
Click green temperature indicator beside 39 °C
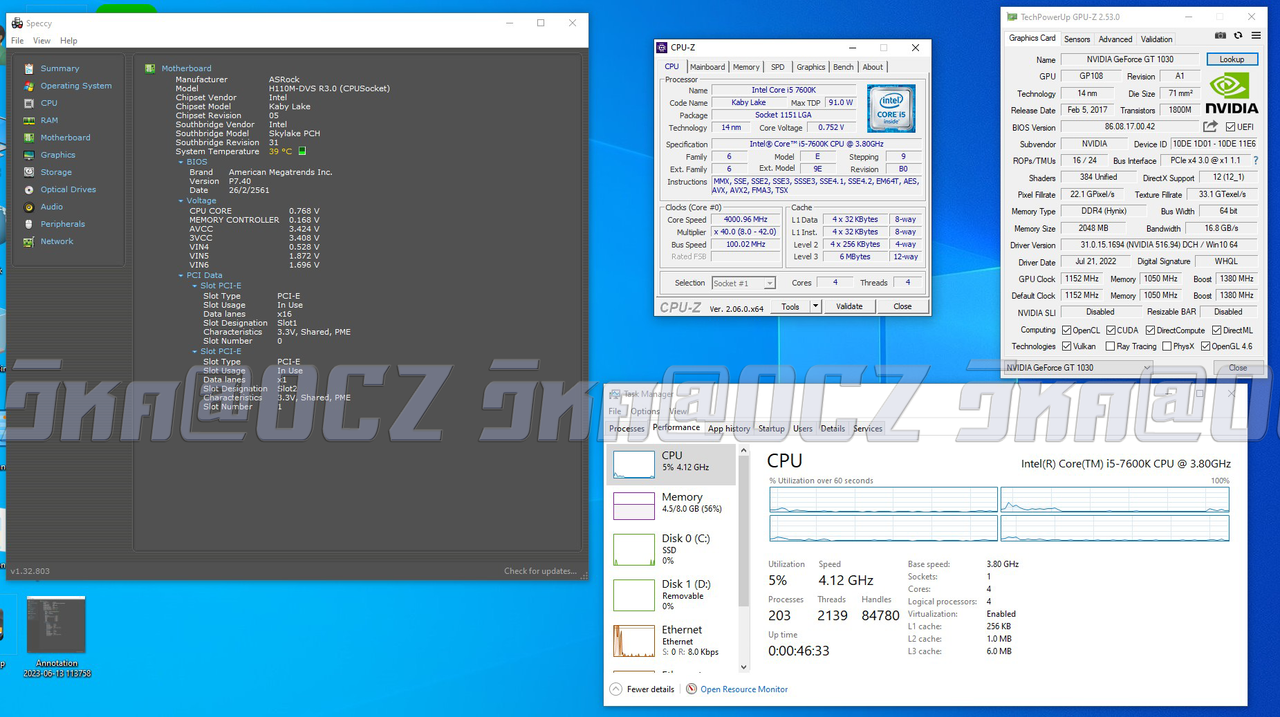[x=302, y=152]
